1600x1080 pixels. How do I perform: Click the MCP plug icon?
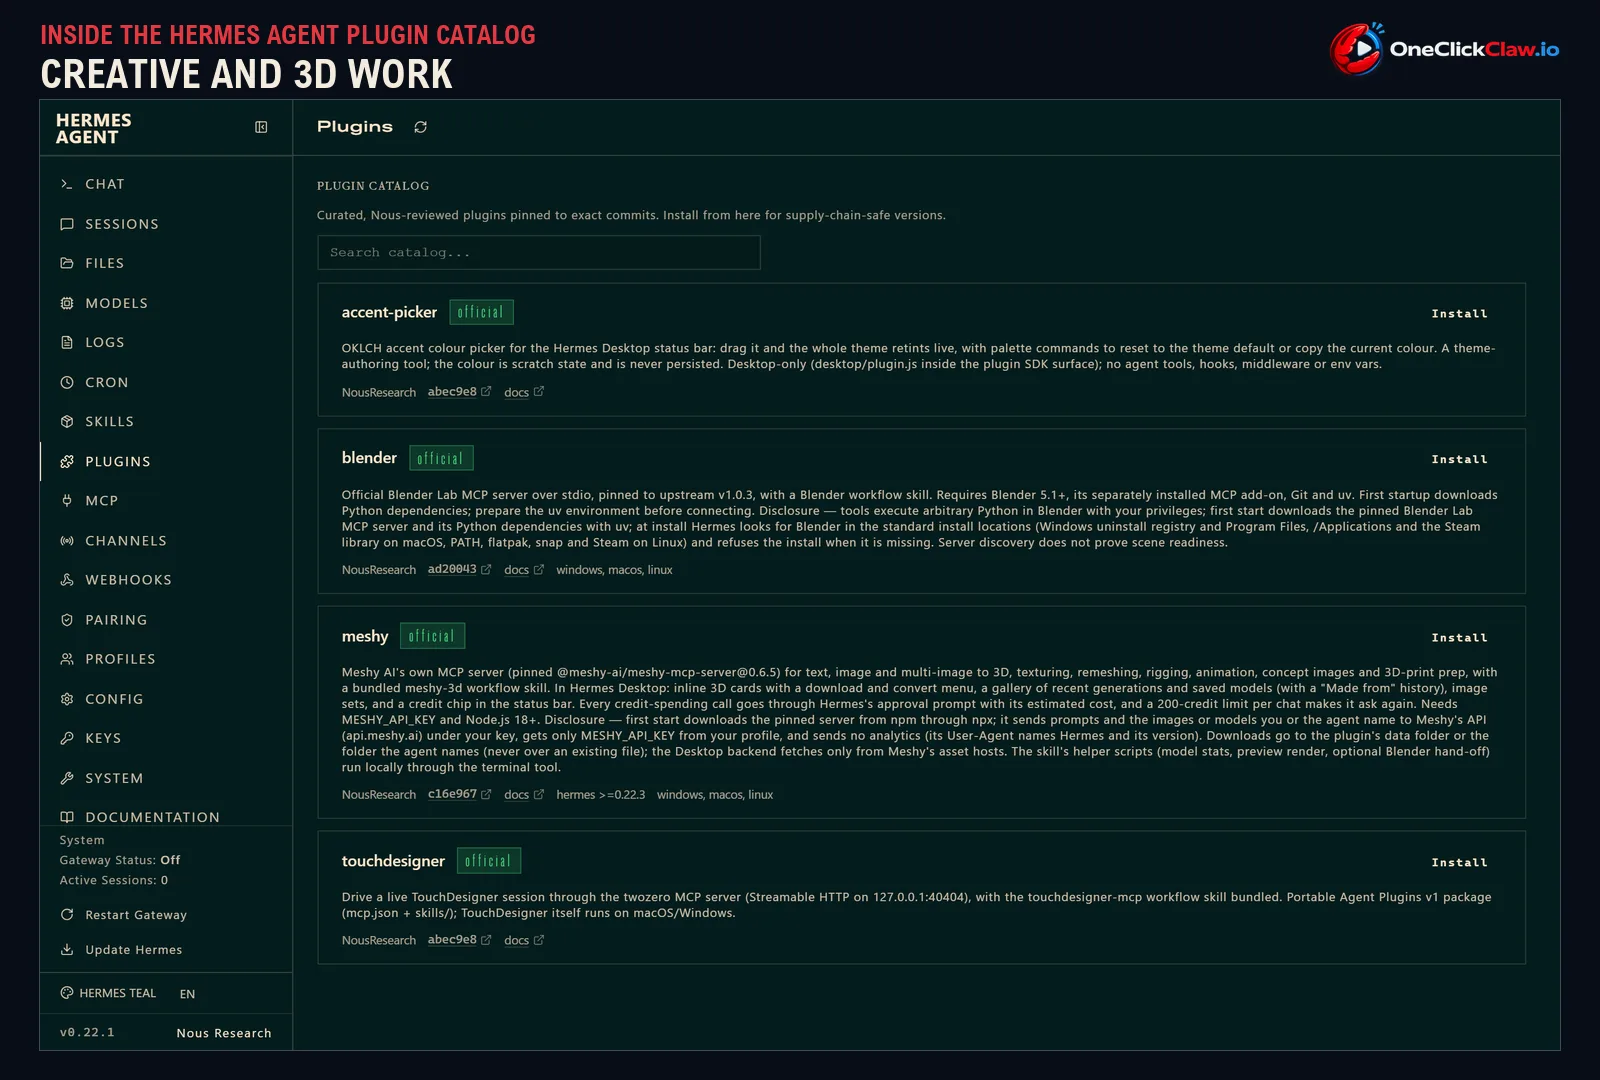[x=67, y=501]
